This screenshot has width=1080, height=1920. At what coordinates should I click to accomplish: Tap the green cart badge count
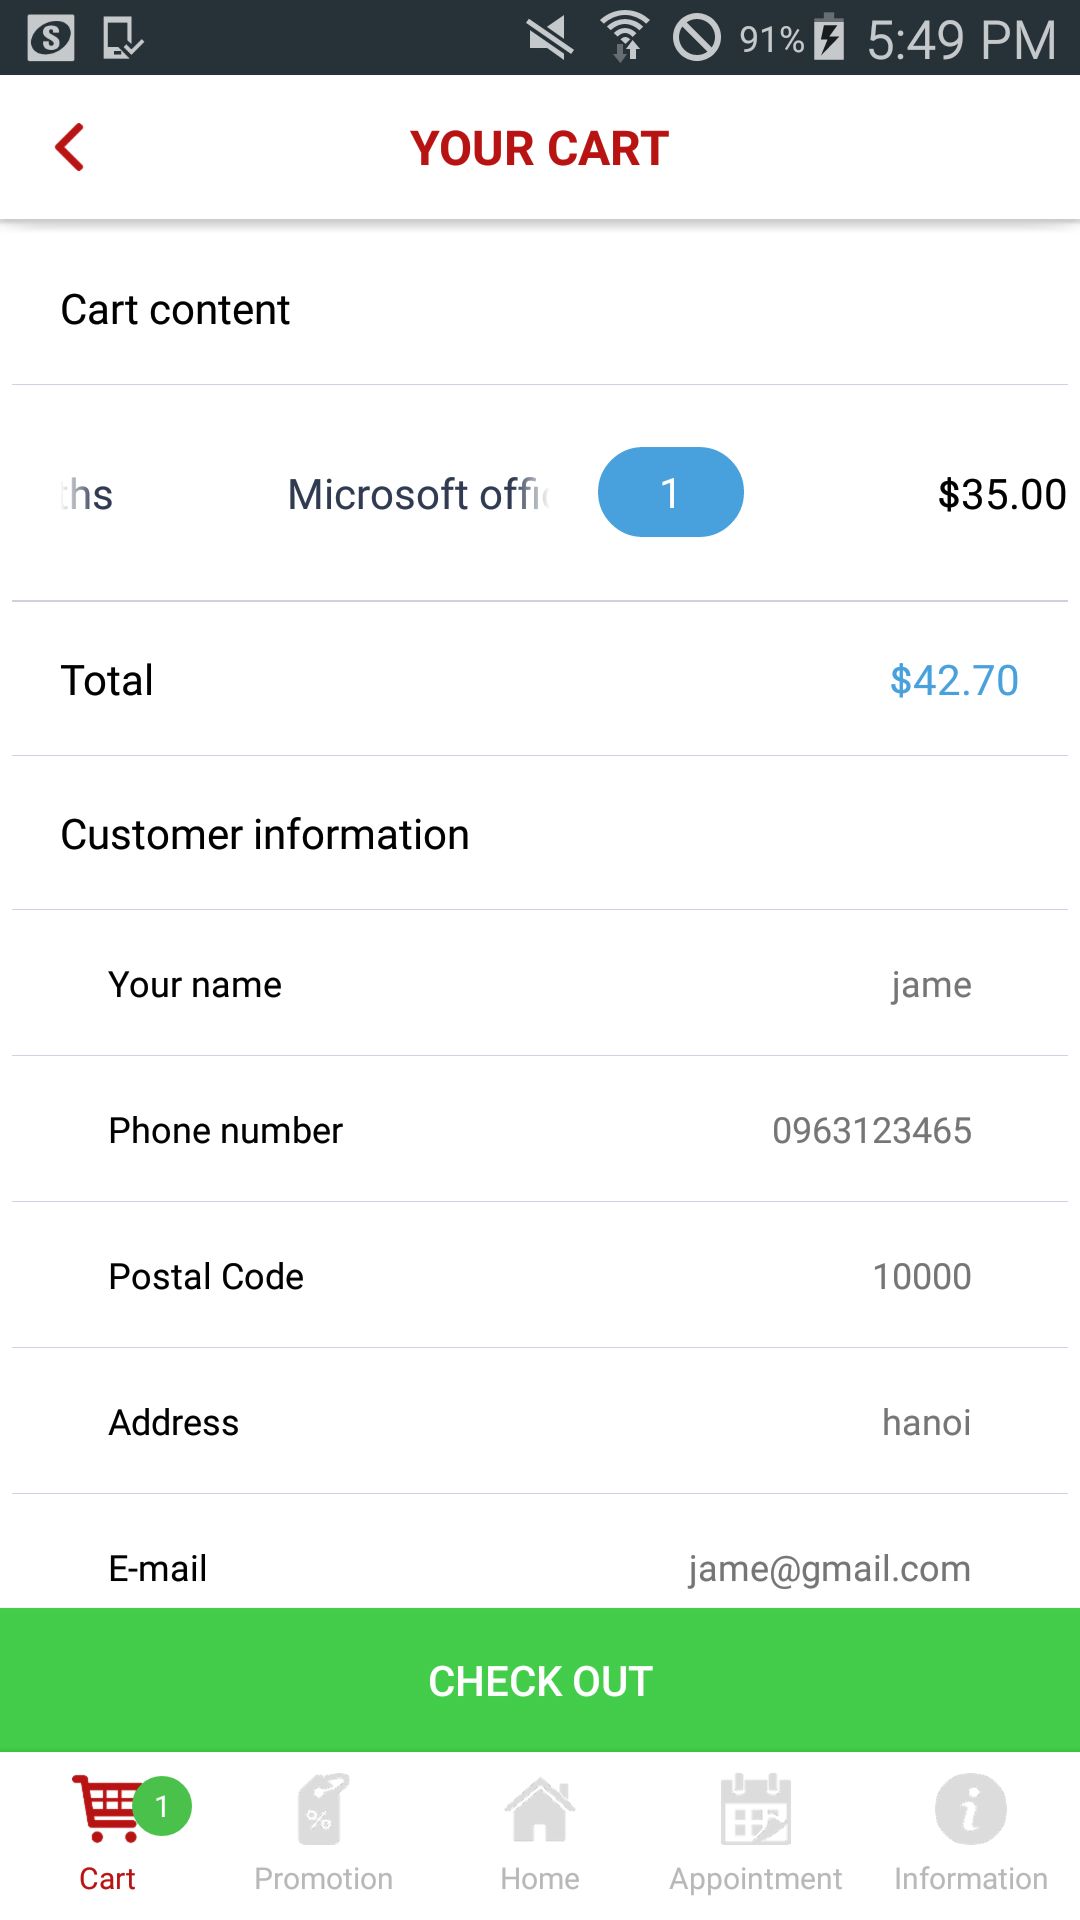click(162, 1806)
